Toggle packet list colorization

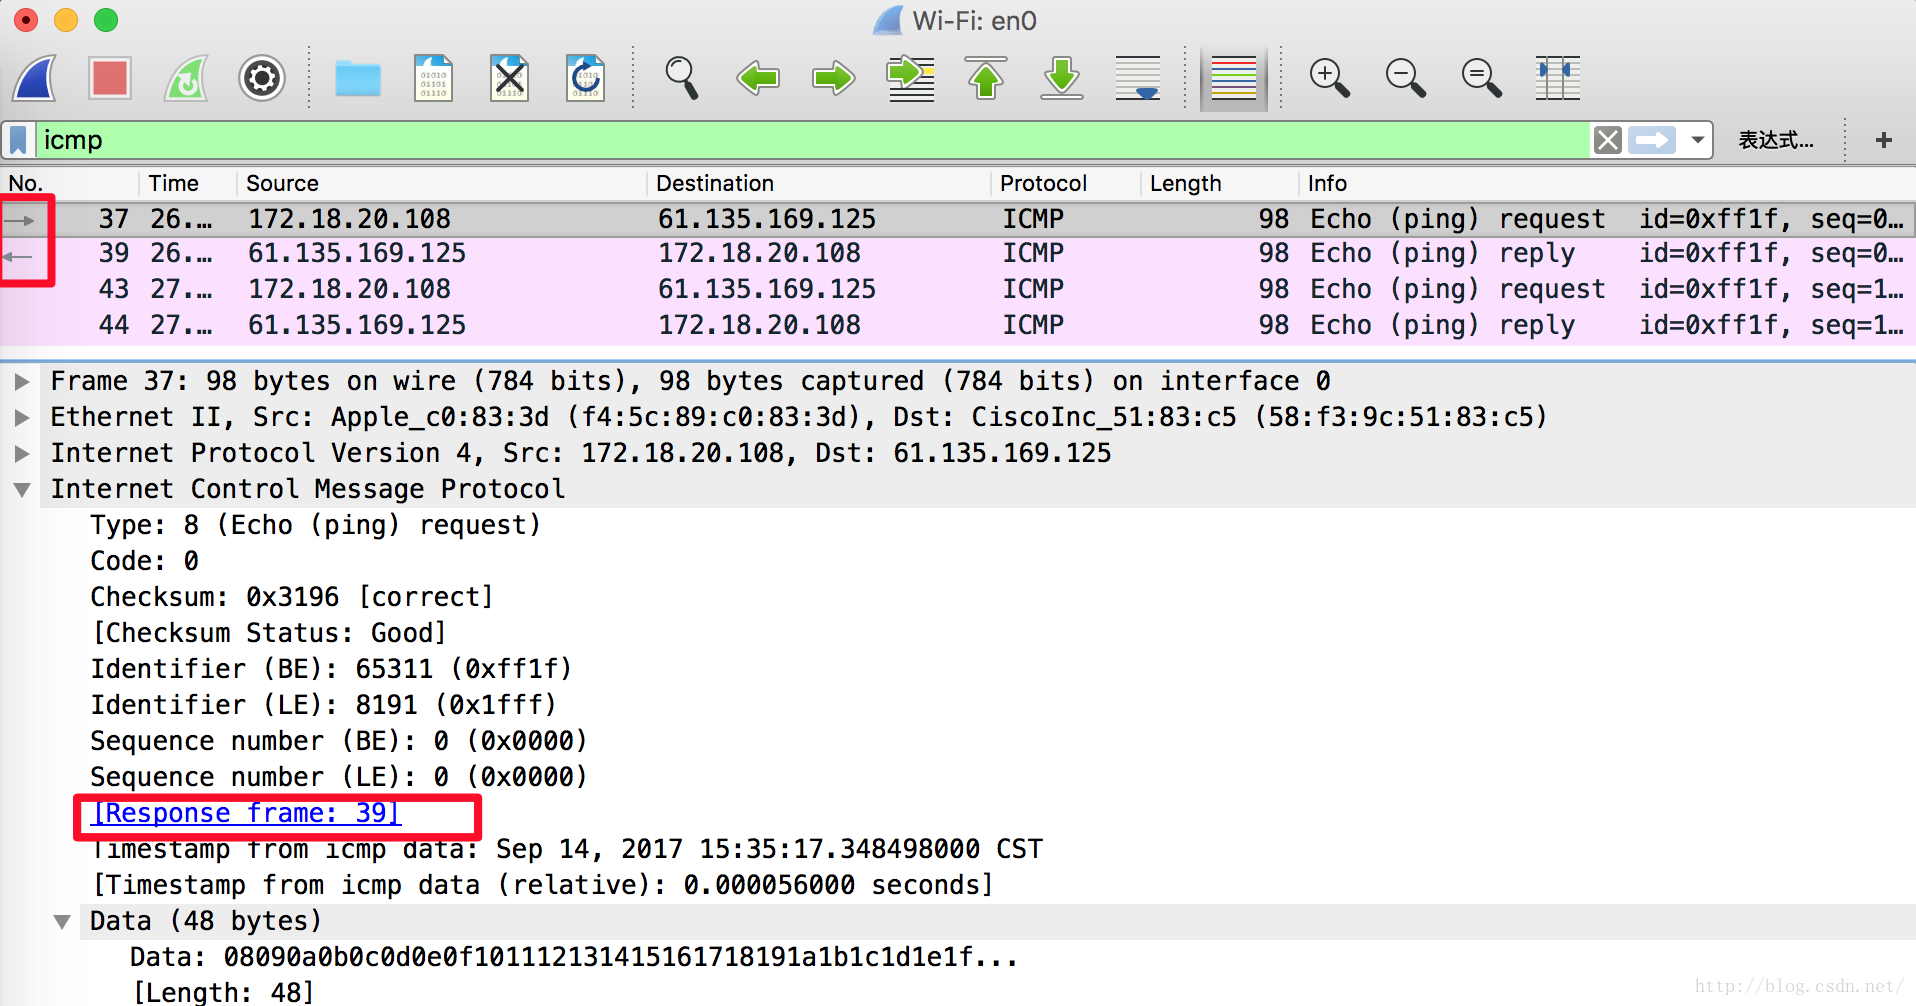tap(1234, 78)
